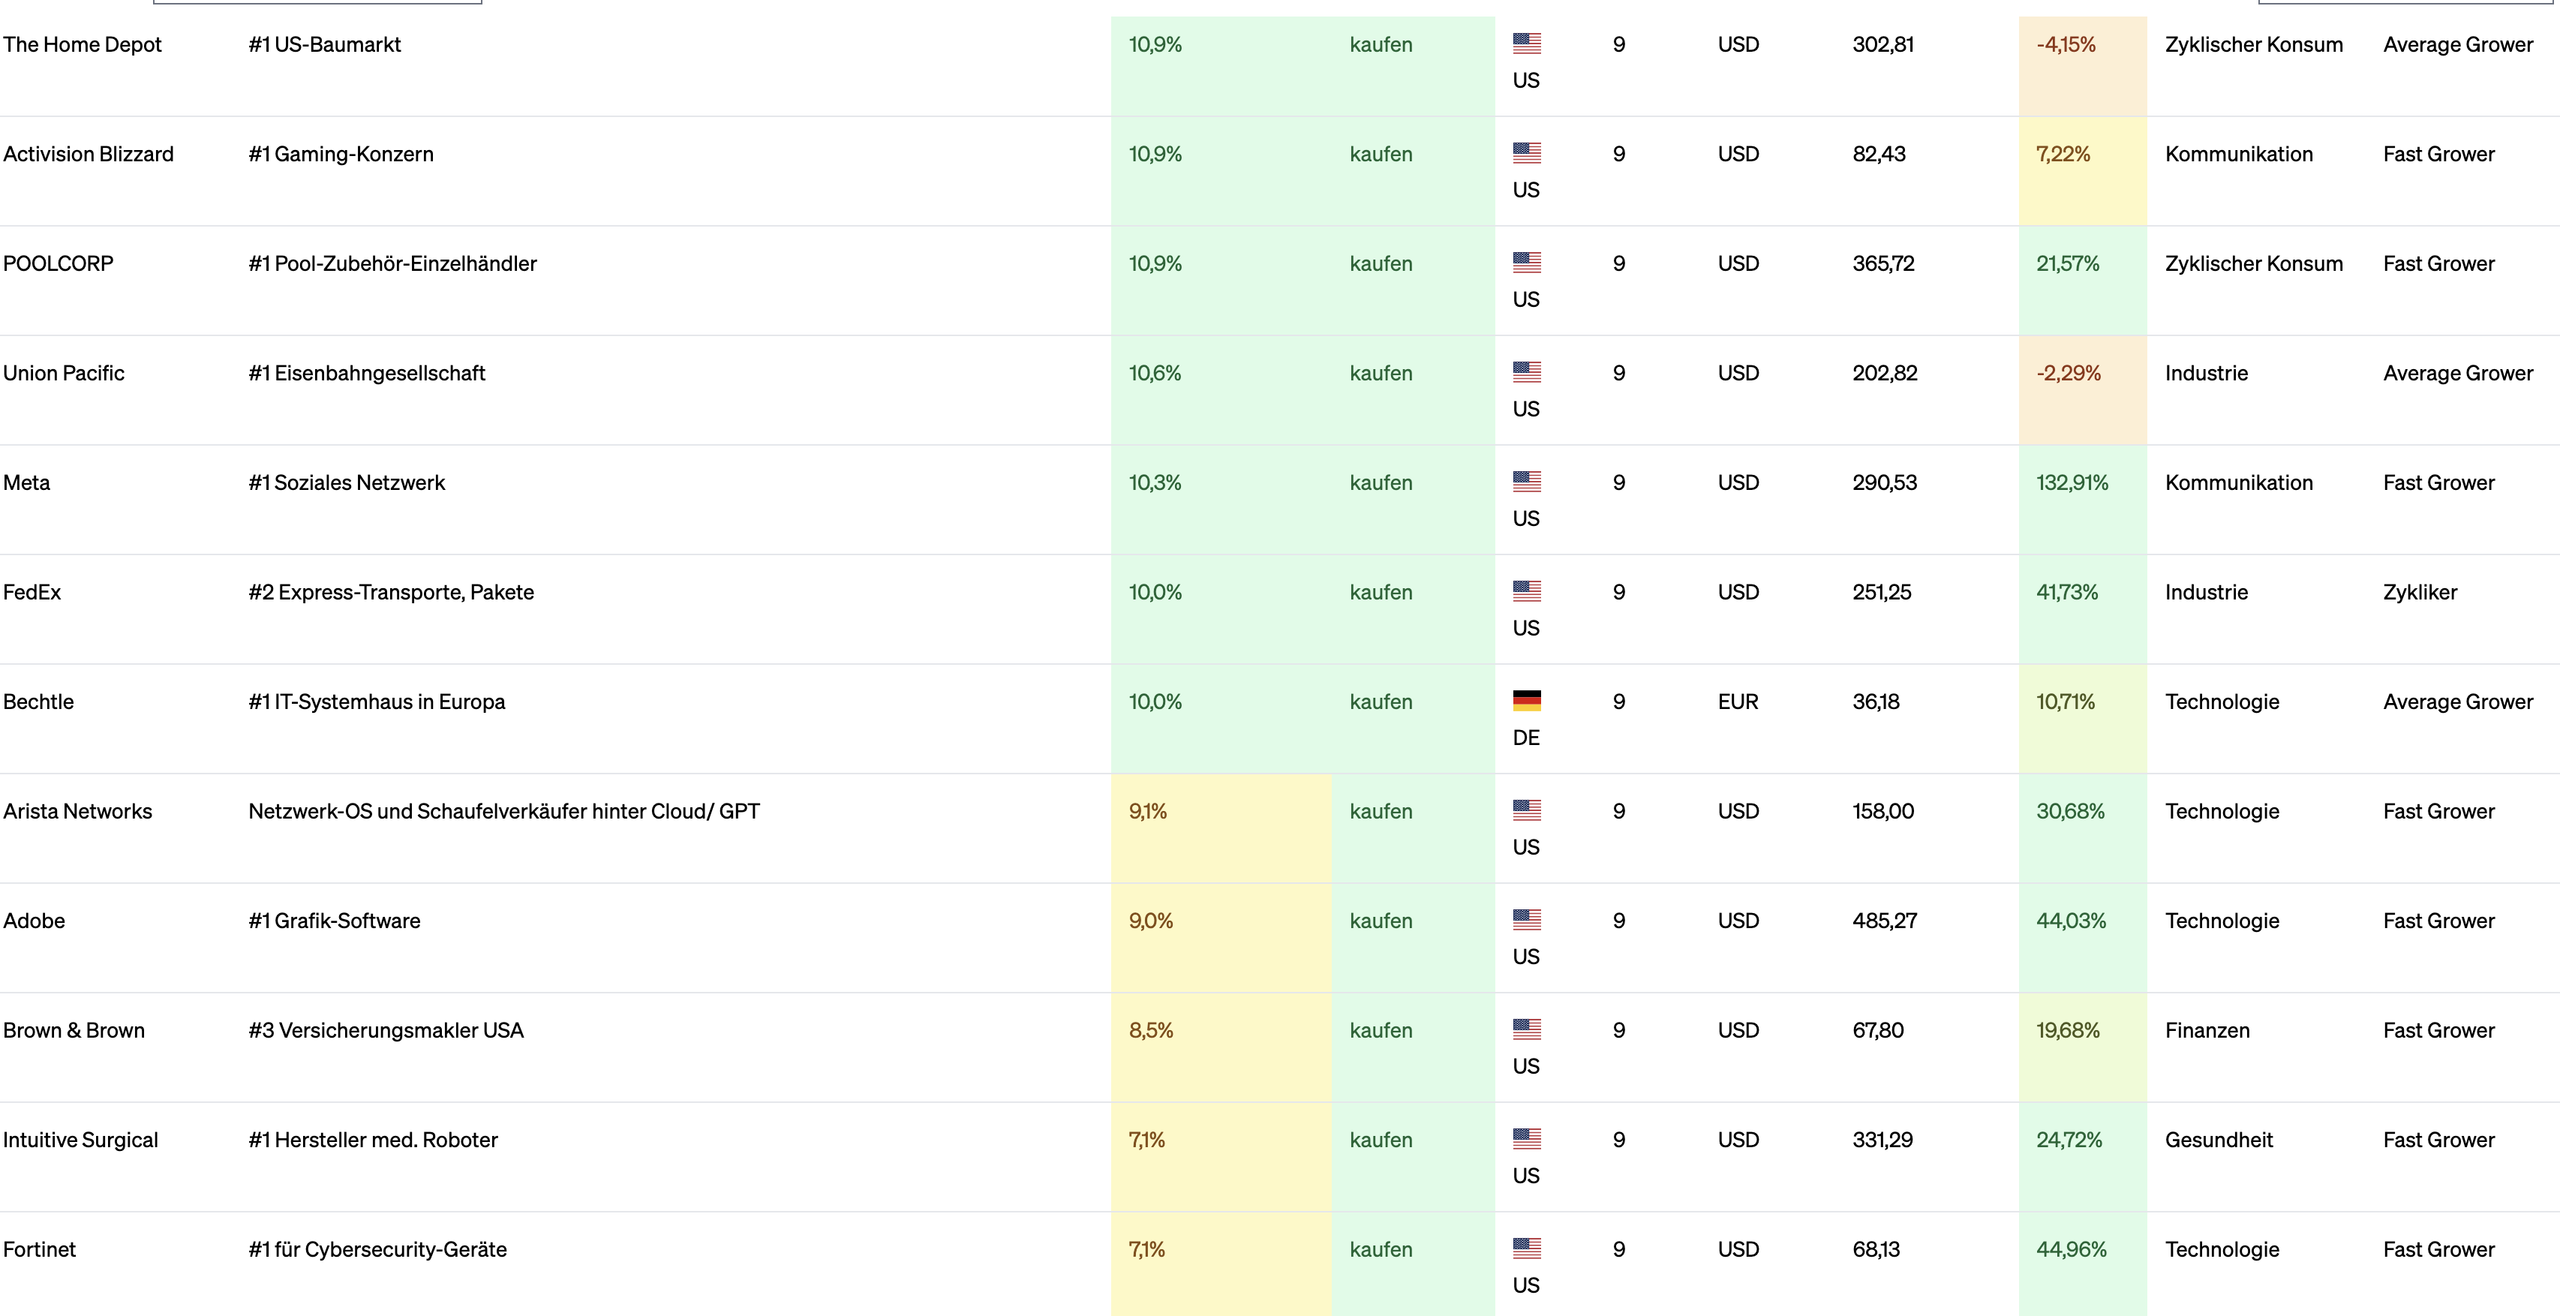Click the Gesundheit sector cell
Screen dimensions: 2560x1316
coord(2218,1140)
